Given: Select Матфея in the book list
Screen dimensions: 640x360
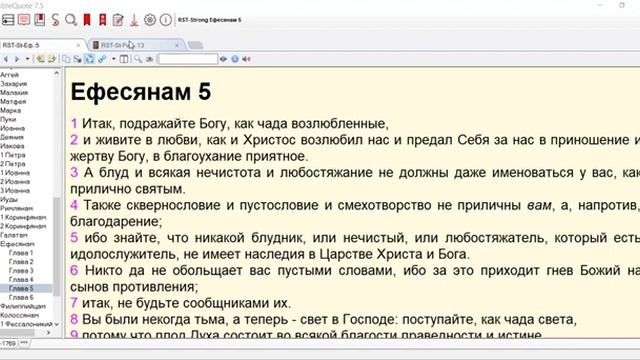Looking at the screenshot, I should tap(13, 102).
